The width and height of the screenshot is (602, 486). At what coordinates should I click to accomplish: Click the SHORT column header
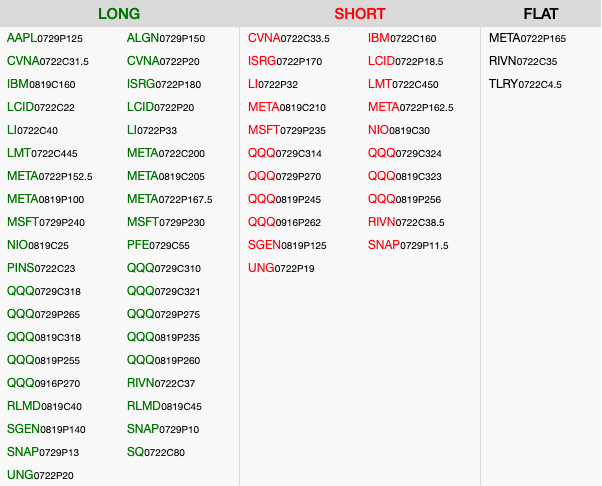click(360, 14)
